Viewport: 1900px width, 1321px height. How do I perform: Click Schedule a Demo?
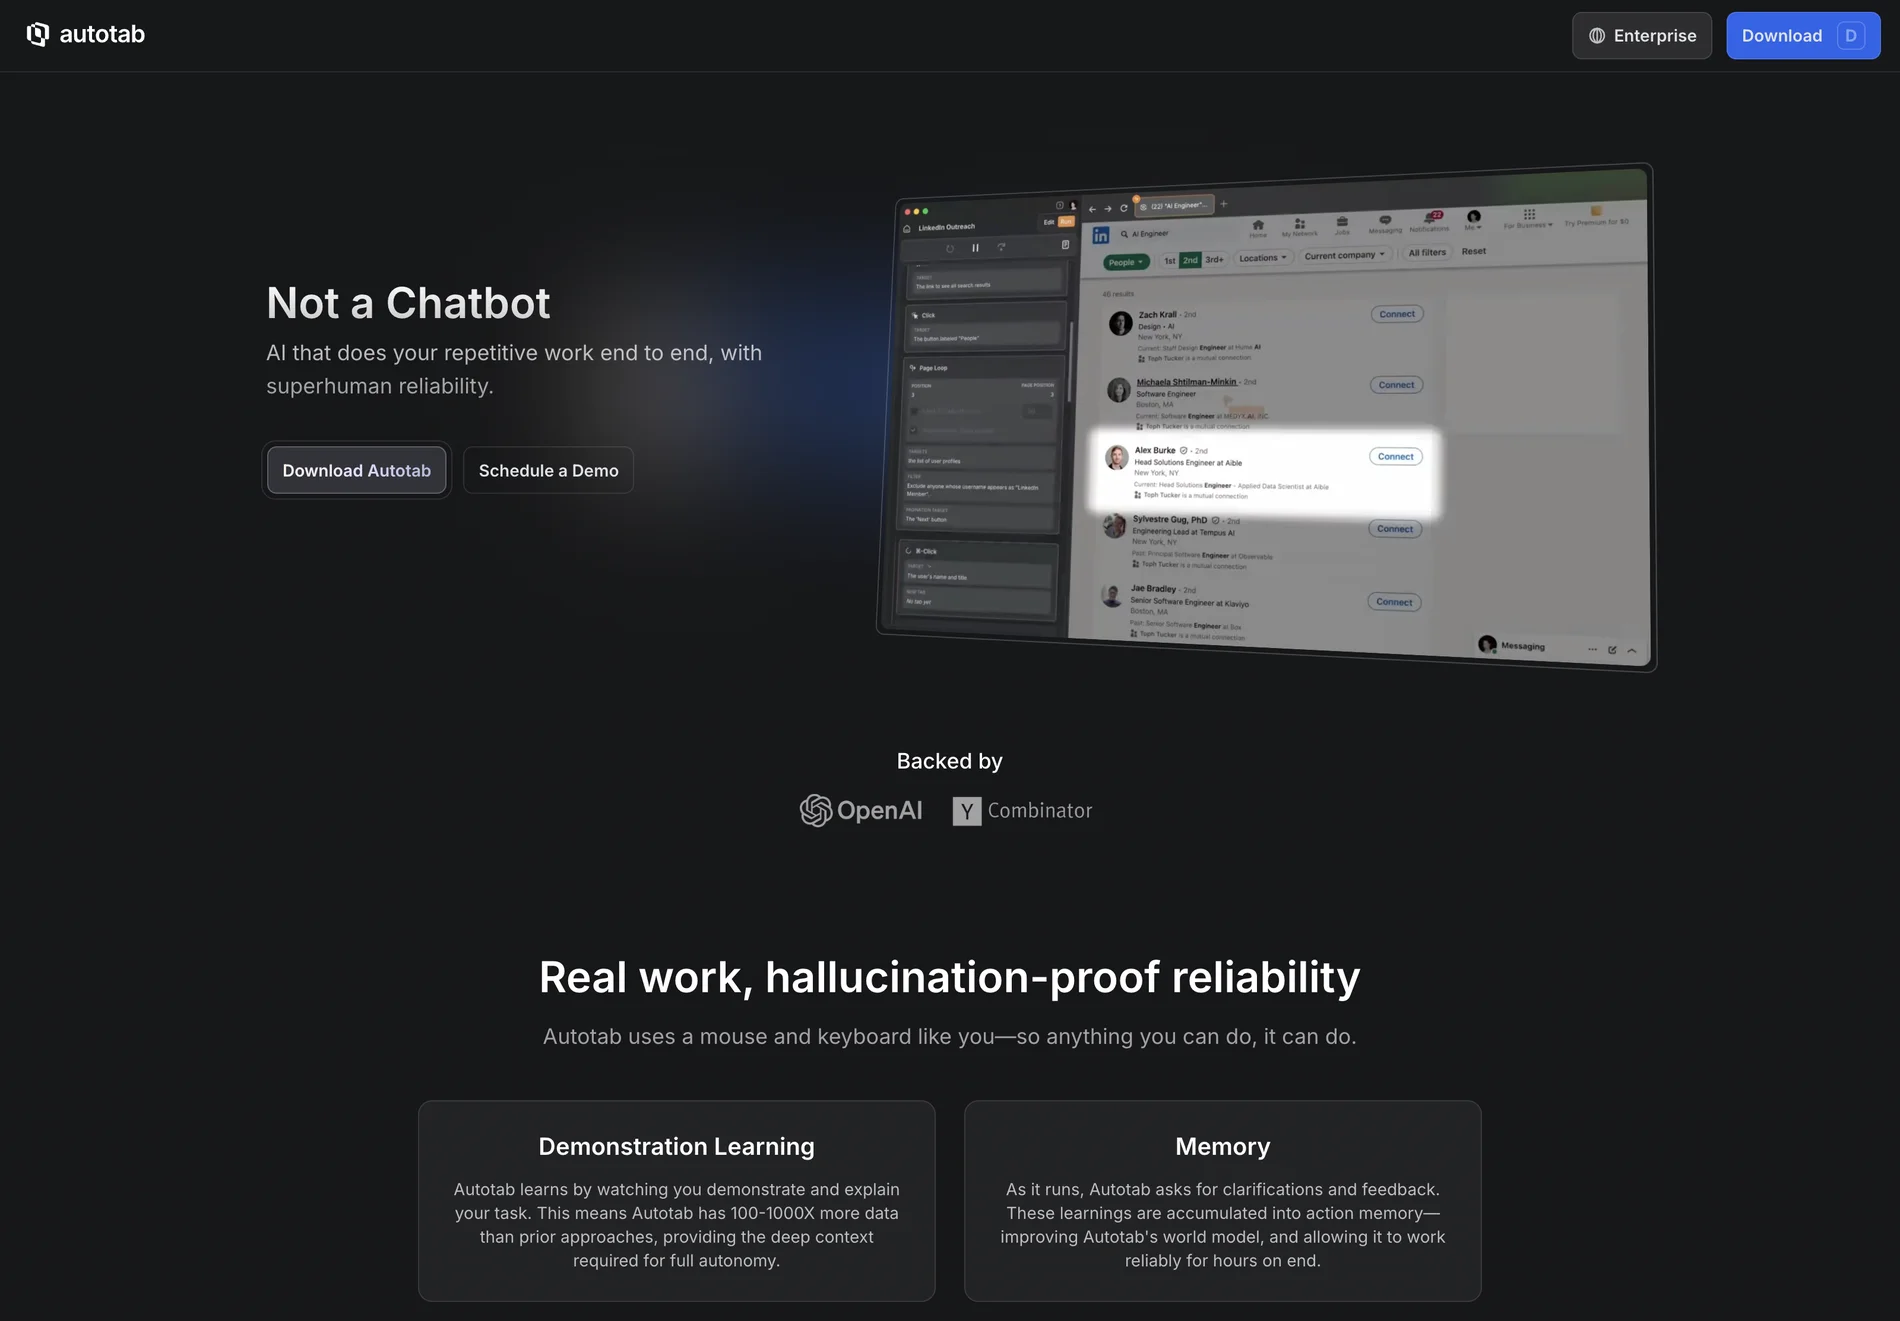click(548, 470)
